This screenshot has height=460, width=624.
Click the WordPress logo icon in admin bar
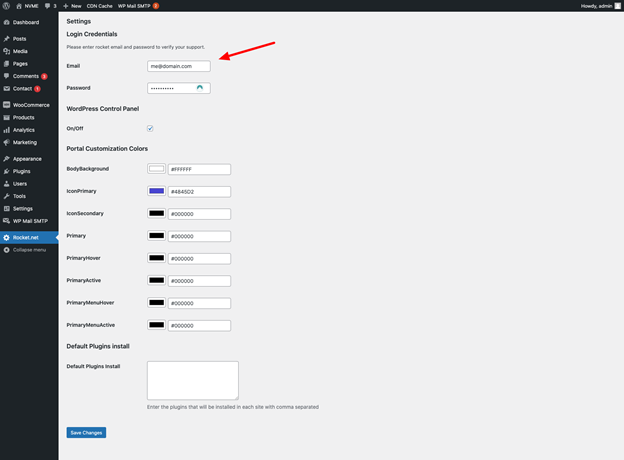[6, 6]
